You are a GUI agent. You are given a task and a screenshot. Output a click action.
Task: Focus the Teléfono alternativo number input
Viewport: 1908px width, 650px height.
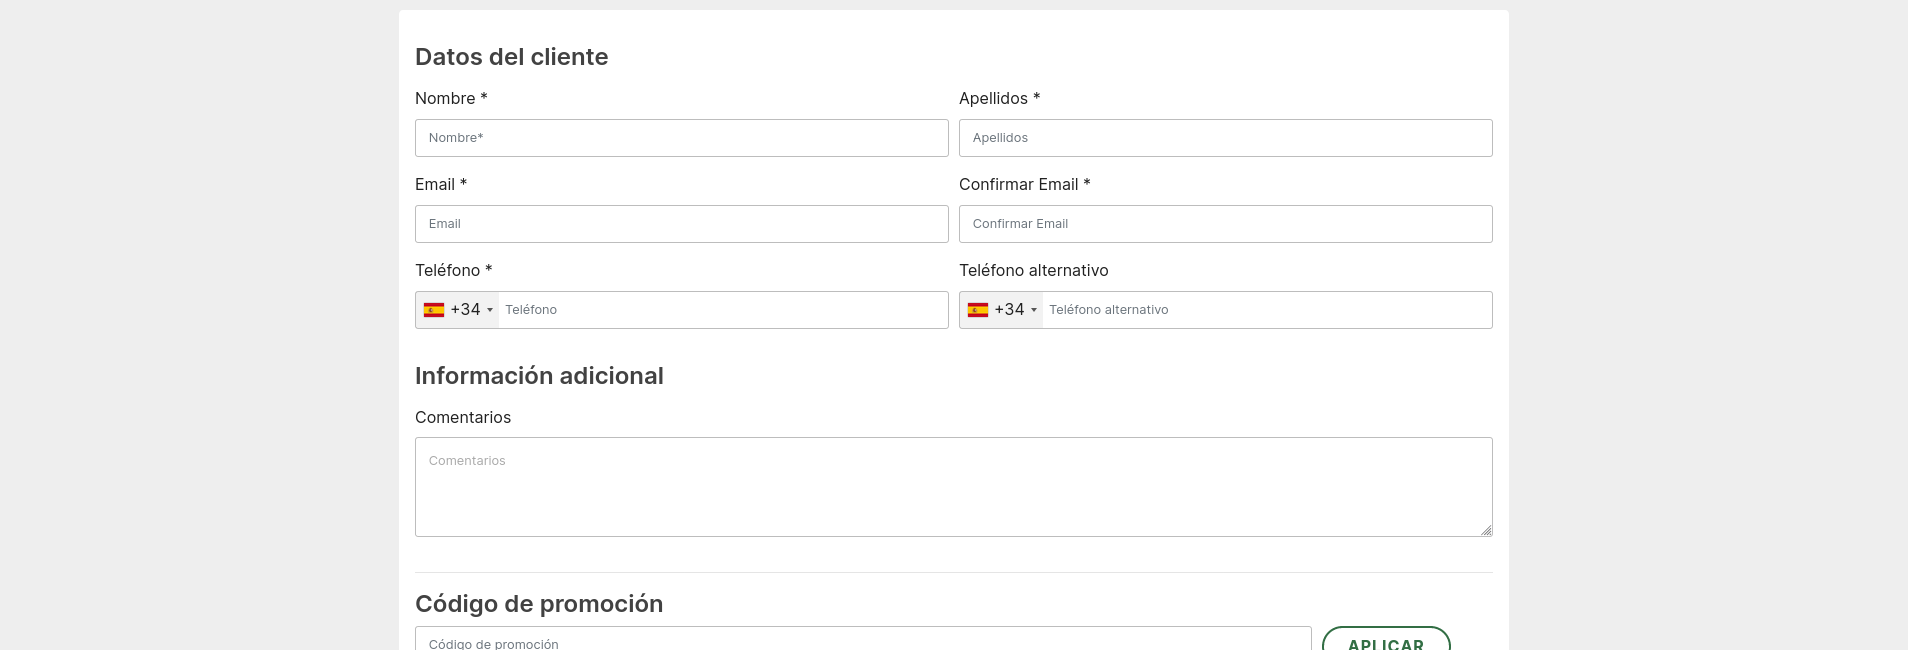point(1267,310)
